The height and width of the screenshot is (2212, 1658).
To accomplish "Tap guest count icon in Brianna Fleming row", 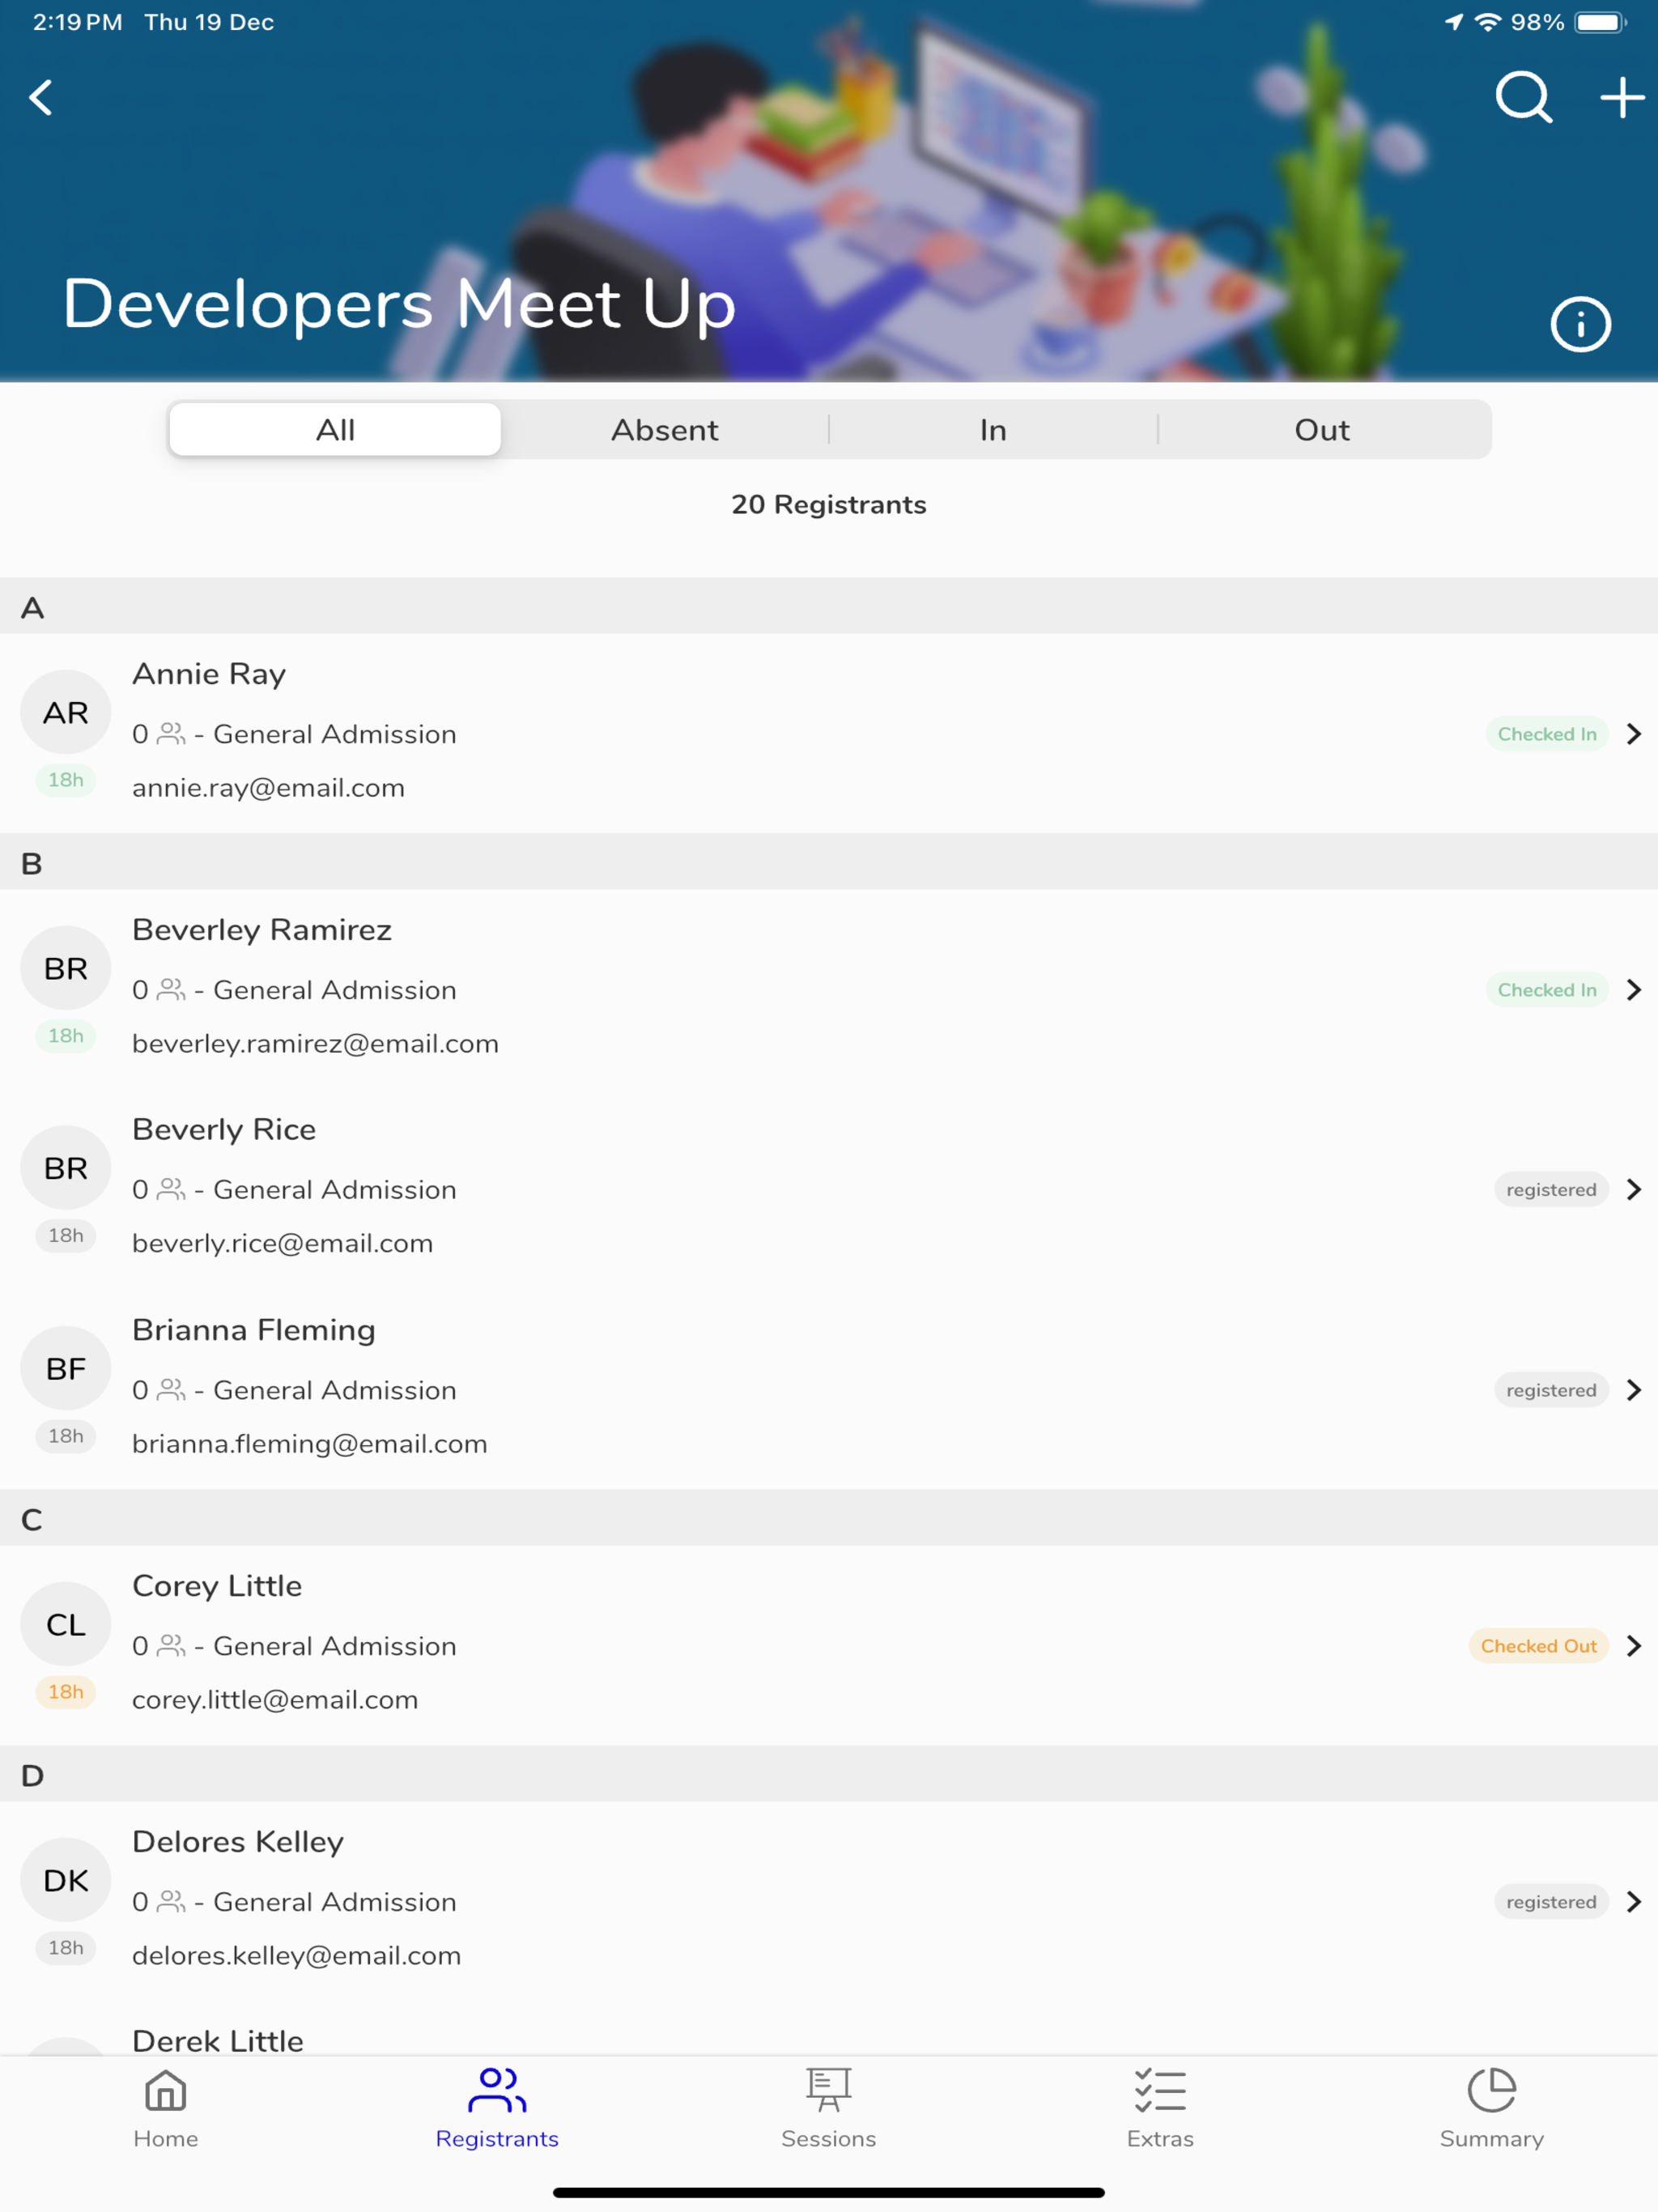I will pyautogui.click(x=172, y=1389).
